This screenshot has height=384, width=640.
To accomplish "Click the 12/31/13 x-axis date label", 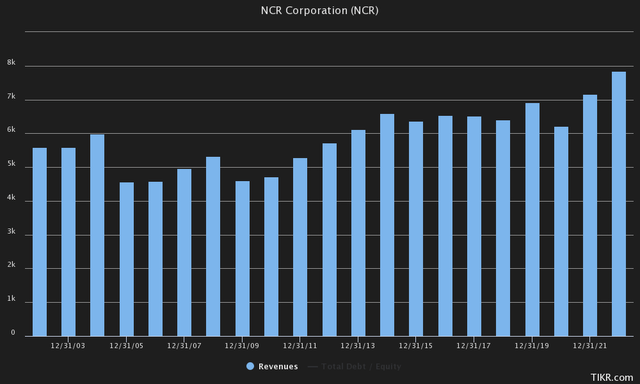I will [358, 346].
